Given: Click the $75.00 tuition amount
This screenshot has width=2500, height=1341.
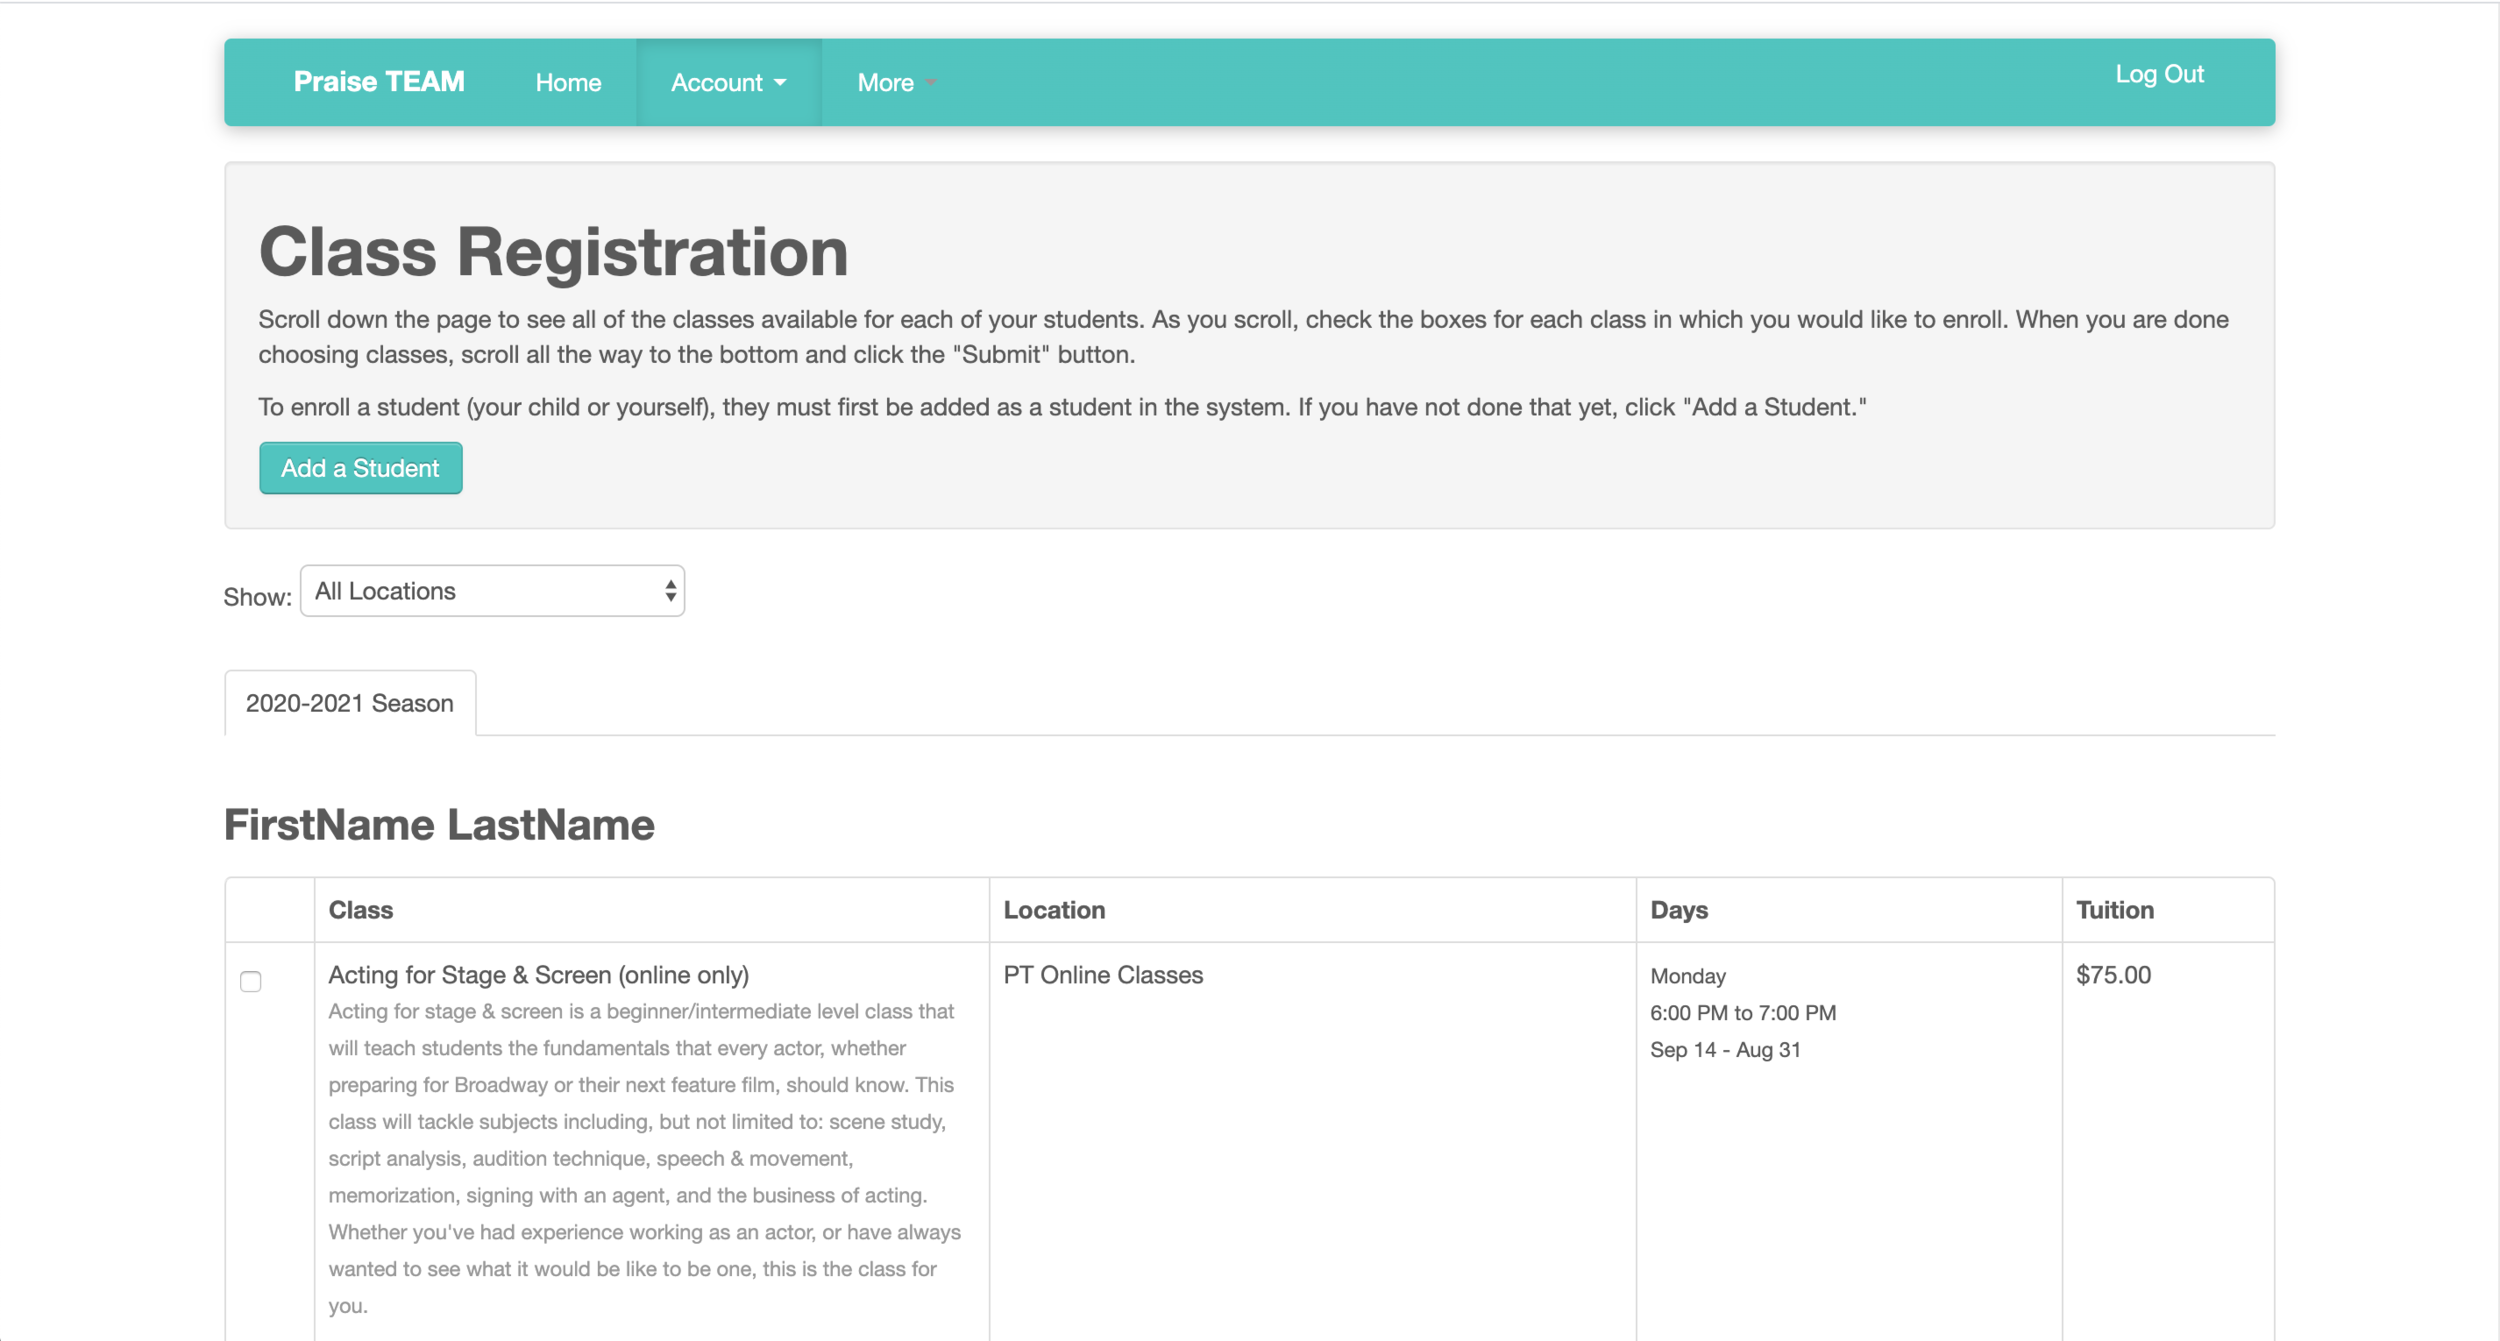Looking at the screenshot, I should click(2113, 975).
